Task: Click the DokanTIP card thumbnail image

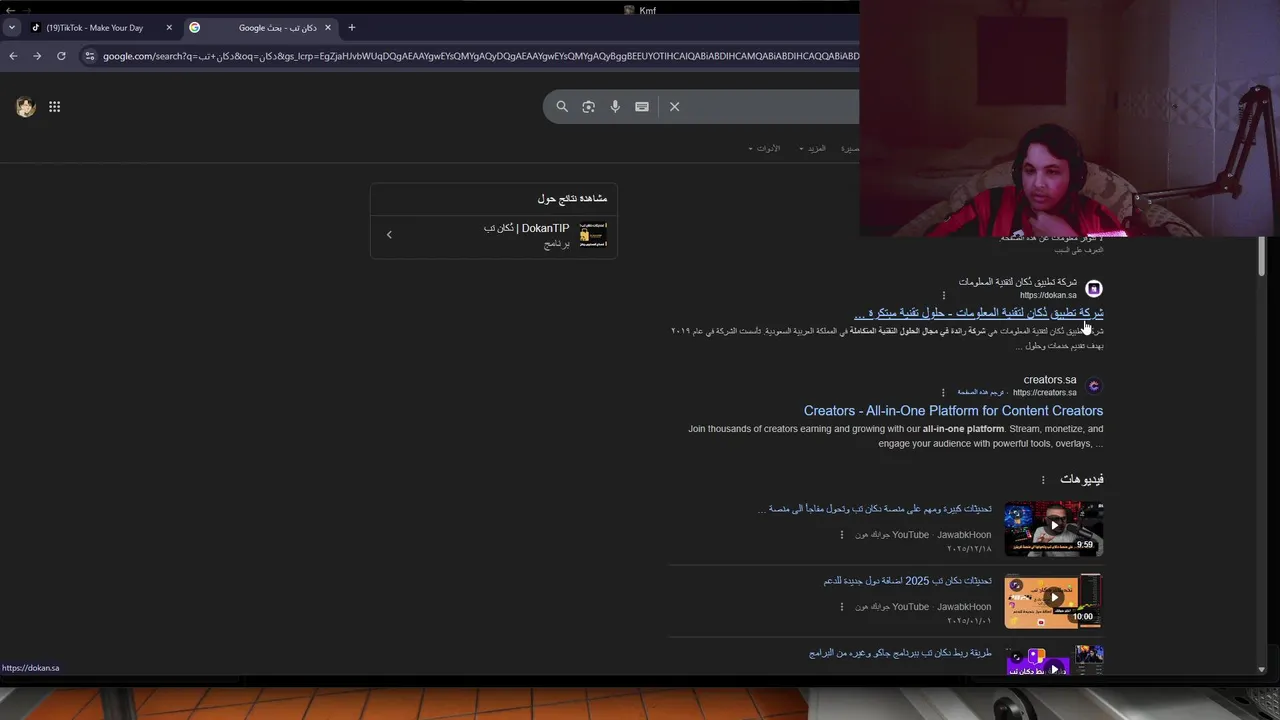Action: tap(593, 235)
